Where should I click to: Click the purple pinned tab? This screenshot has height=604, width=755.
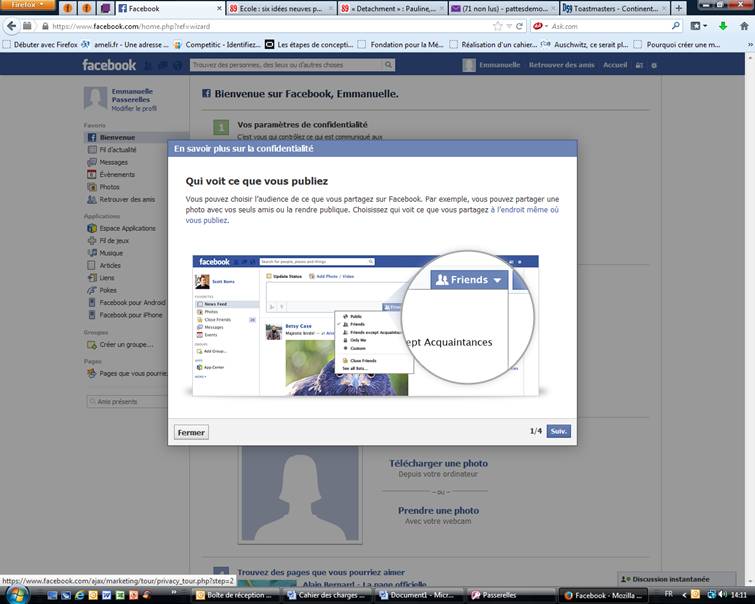[x=105, y=8]
